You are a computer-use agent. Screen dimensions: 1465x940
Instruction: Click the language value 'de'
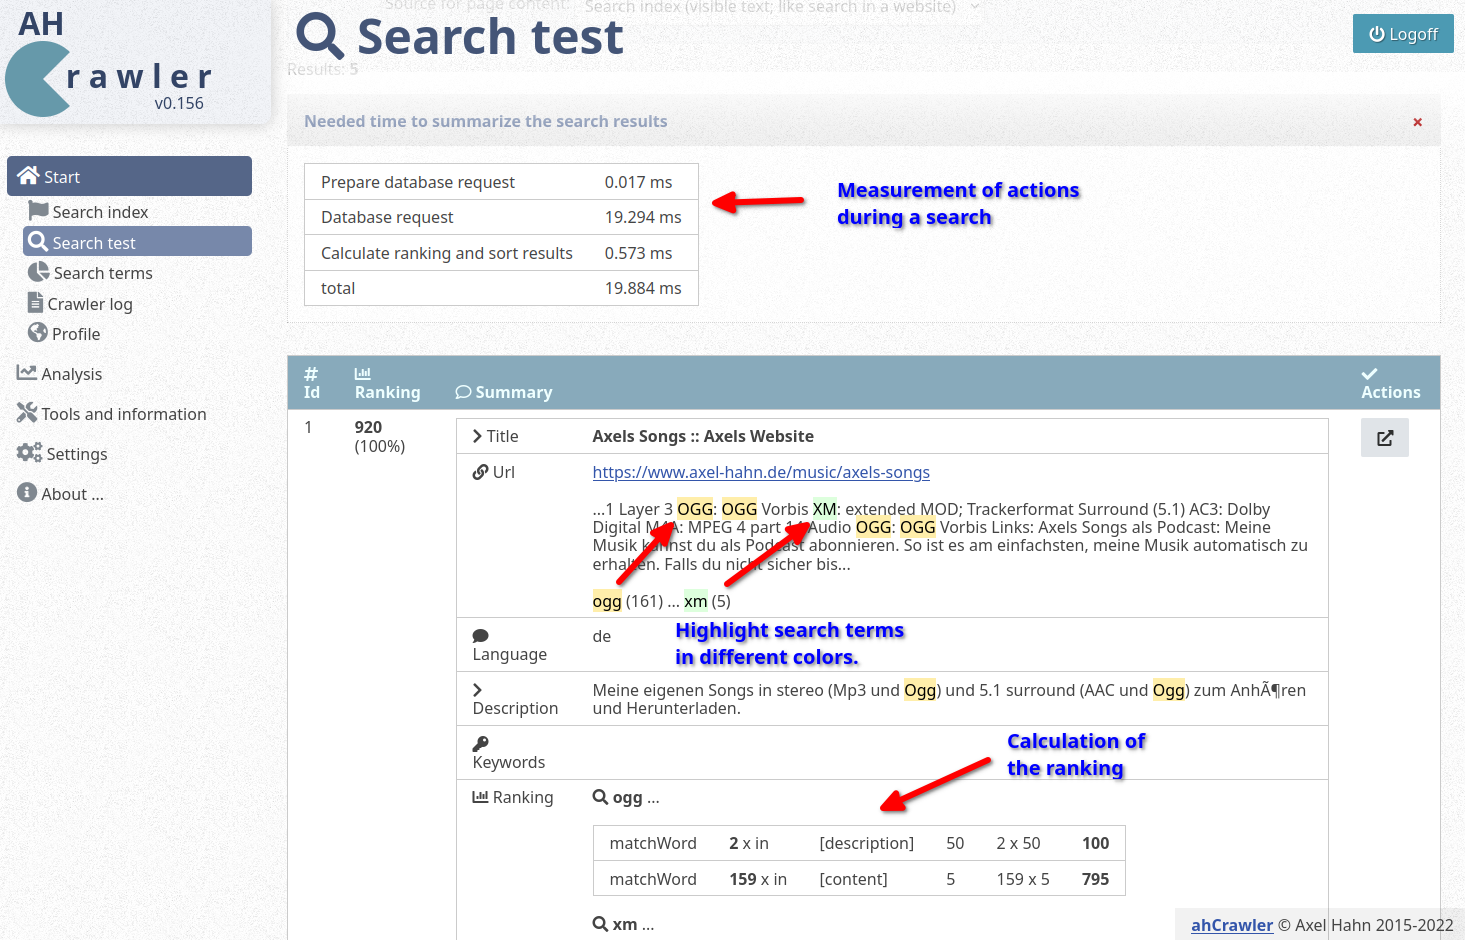coord(602,636)
